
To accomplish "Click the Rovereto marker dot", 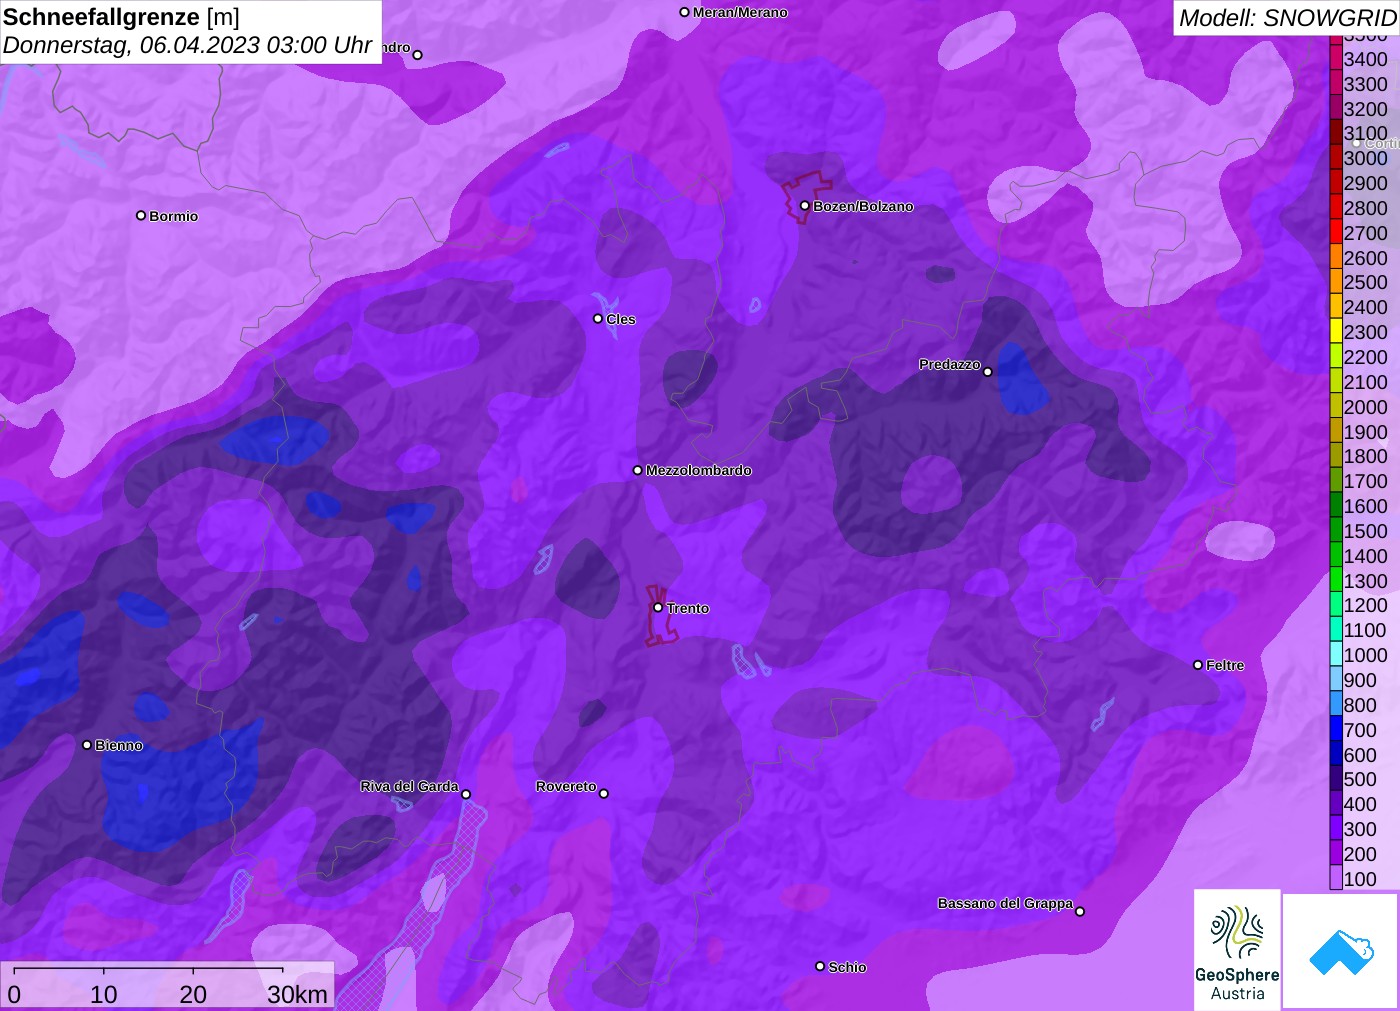I will (604, 794).
